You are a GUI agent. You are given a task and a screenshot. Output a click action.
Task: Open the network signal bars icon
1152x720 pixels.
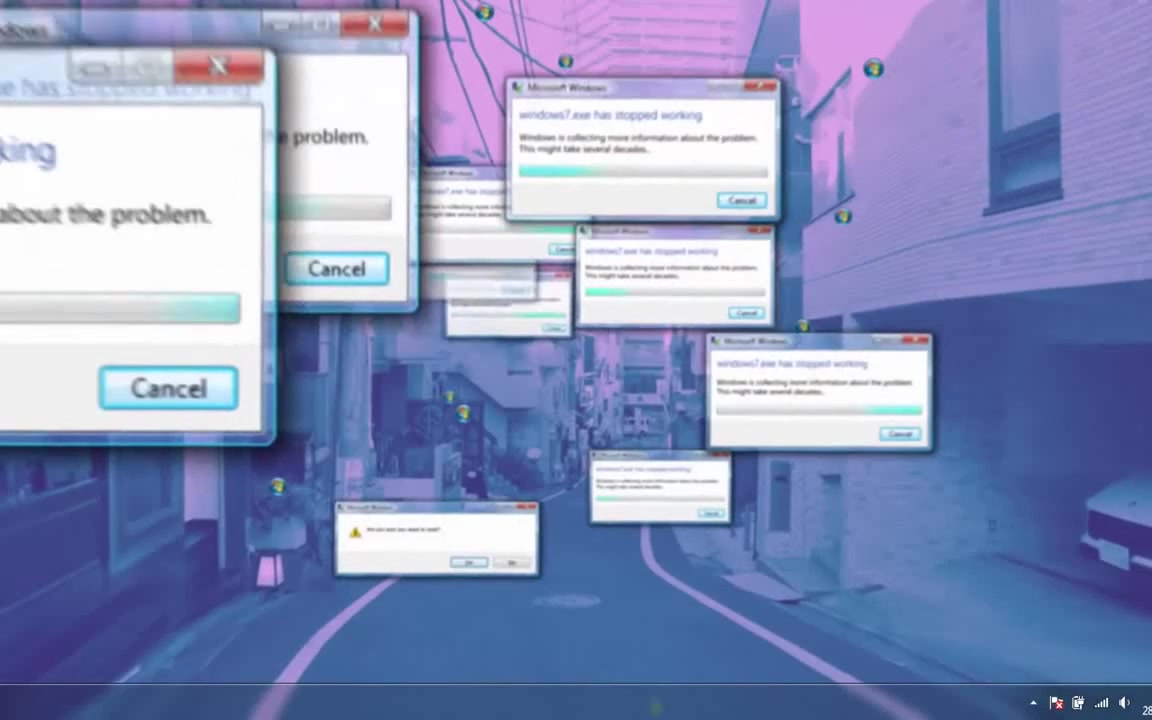pos(1101,703)
